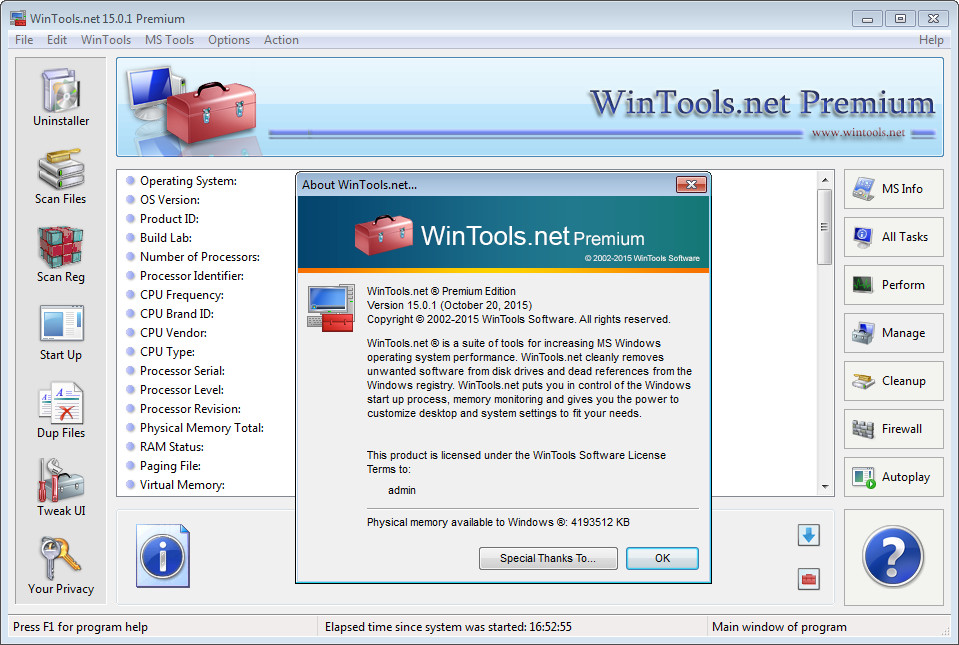Launch the Scan Reg tool
This screenshot has height=645, width=959.
click(61, 254)
